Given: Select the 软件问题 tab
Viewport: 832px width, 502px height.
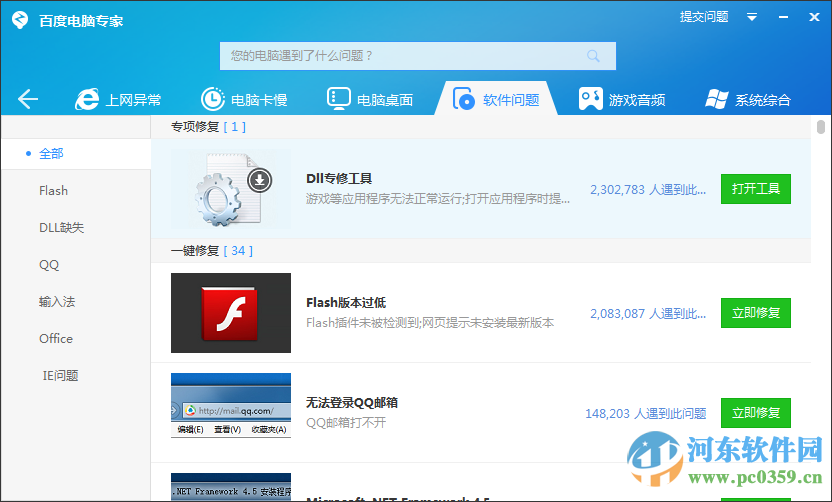Looking at the screenshot, I should coord(496,99).
